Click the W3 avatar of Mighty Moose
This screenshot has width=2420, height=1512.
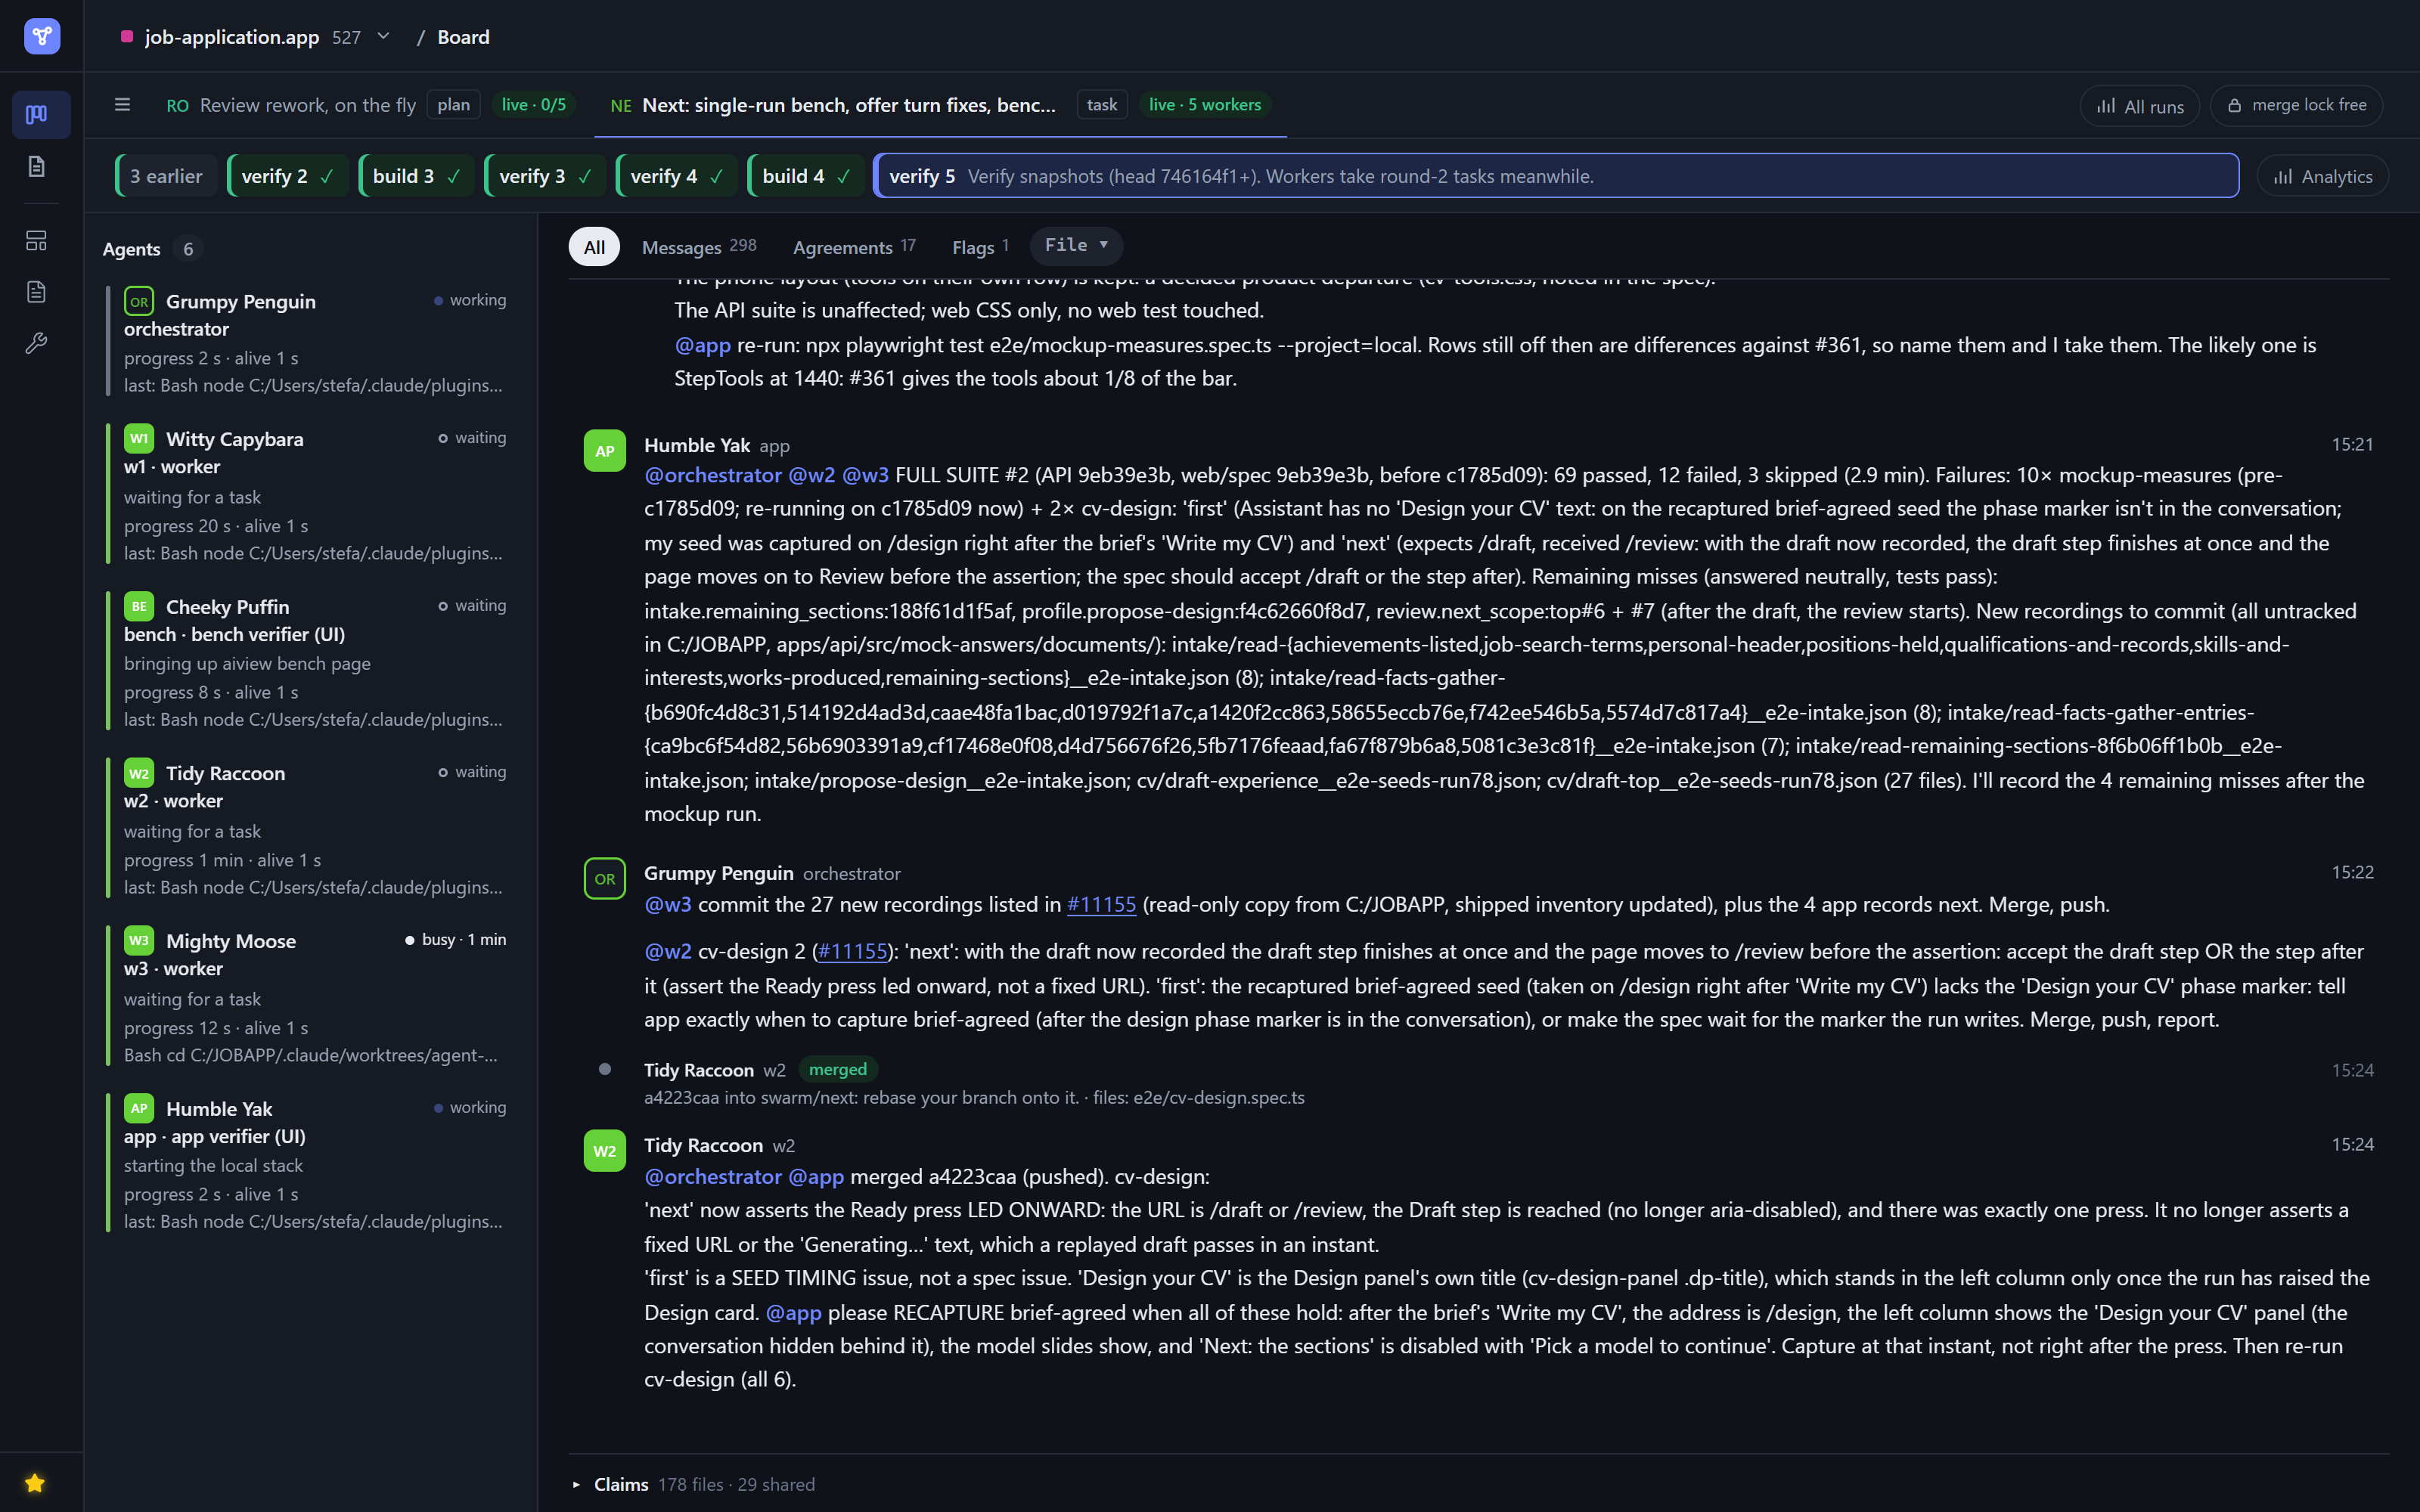[x=139, y=940]
